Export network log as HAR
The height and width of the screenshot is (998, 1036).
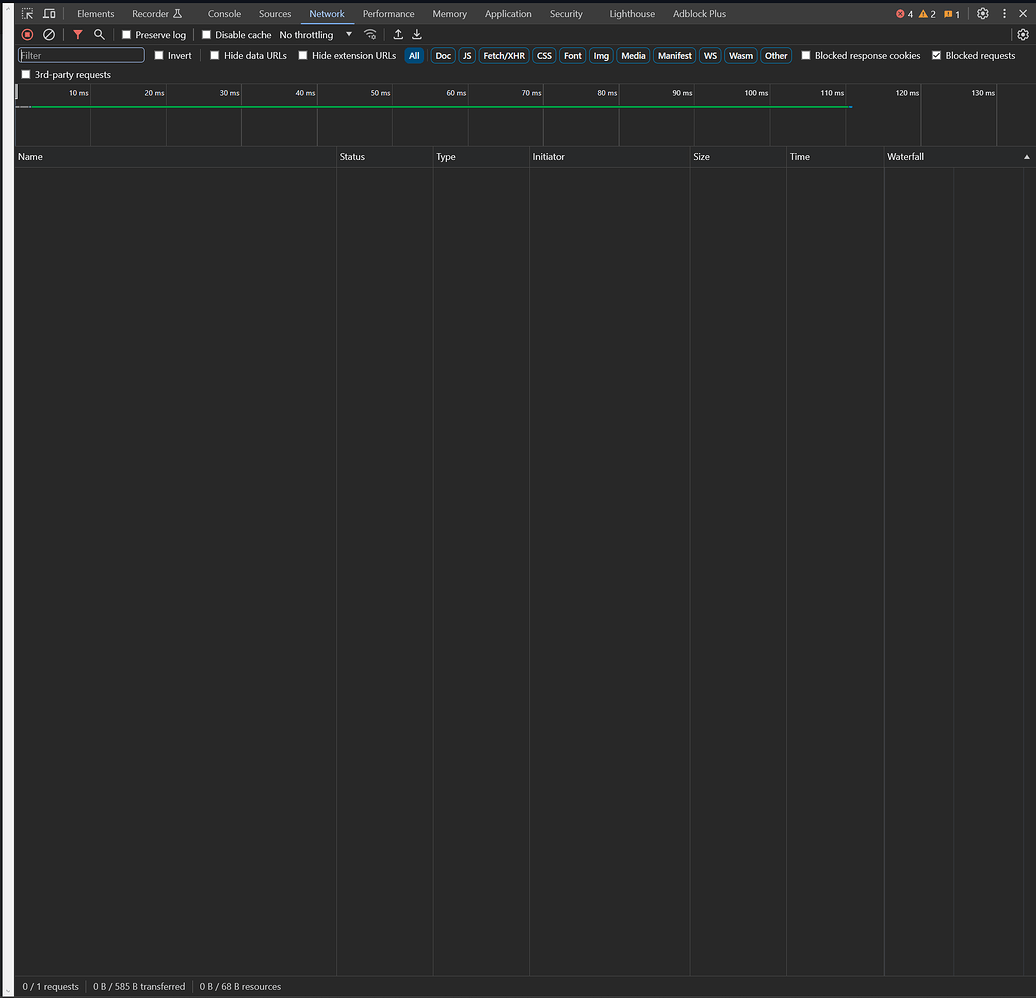click(x=417, y=34)
